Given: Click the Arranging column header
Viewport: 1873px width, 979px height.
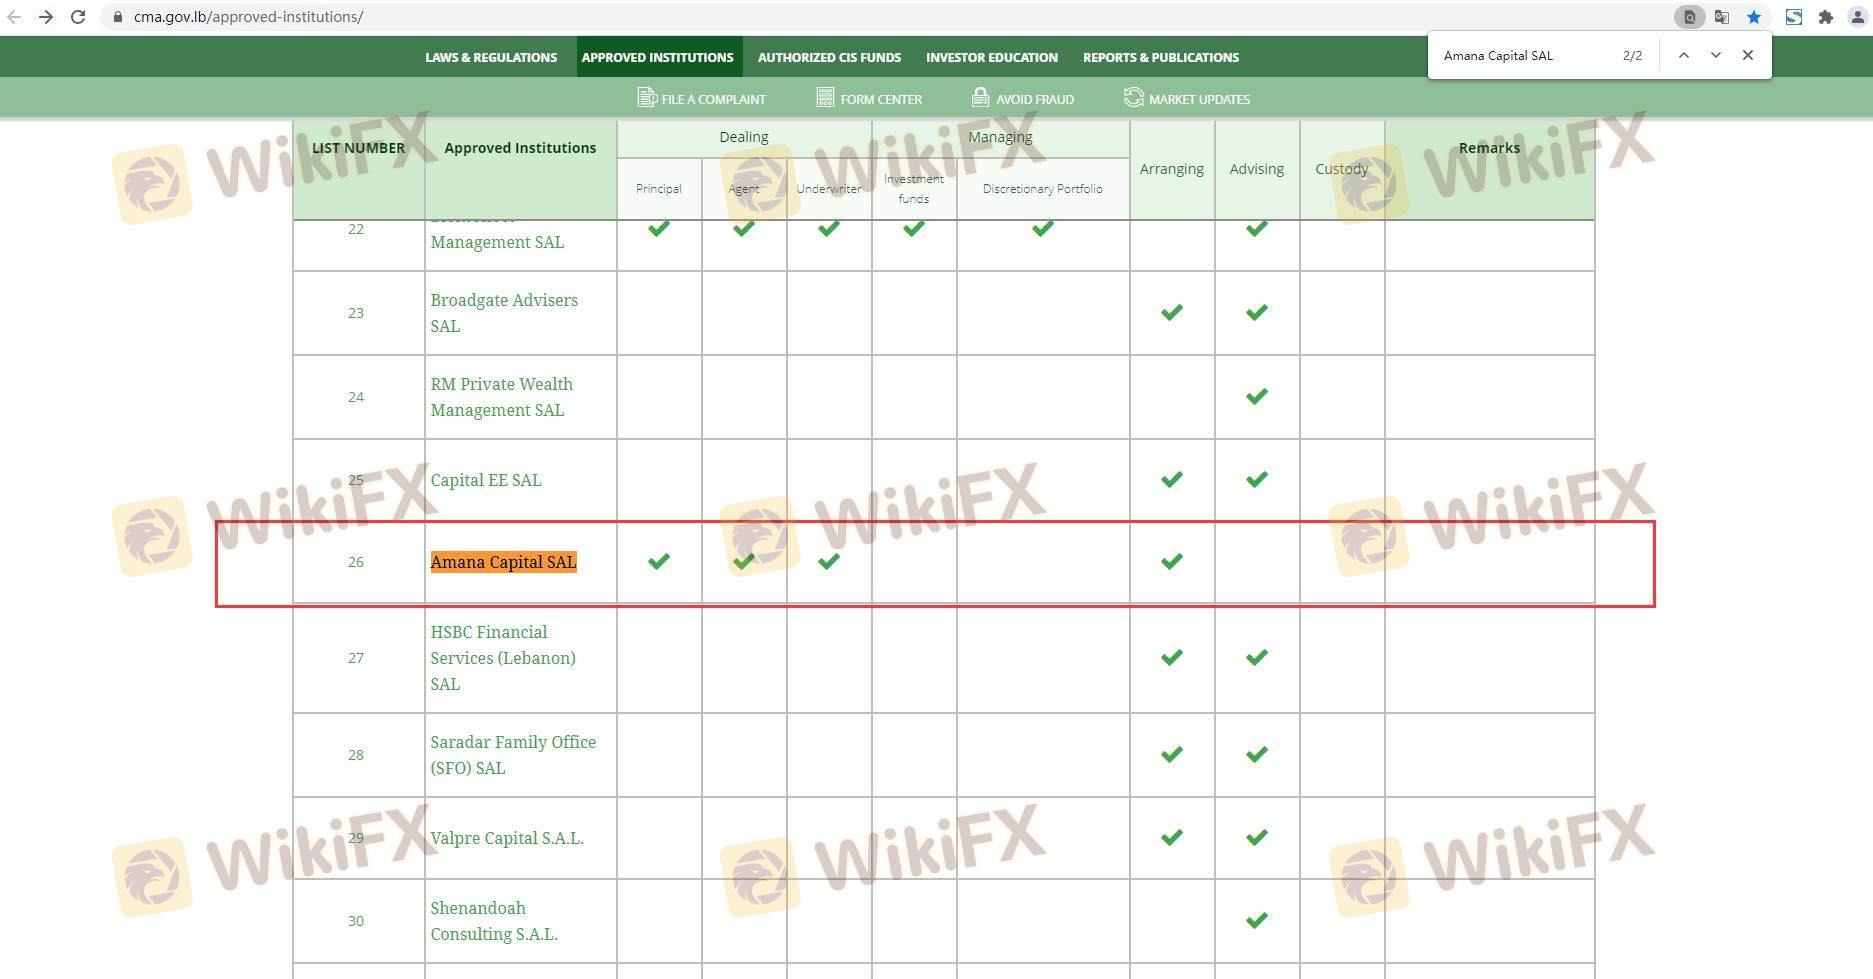Looking at the screenshot, I should 1172,169.
